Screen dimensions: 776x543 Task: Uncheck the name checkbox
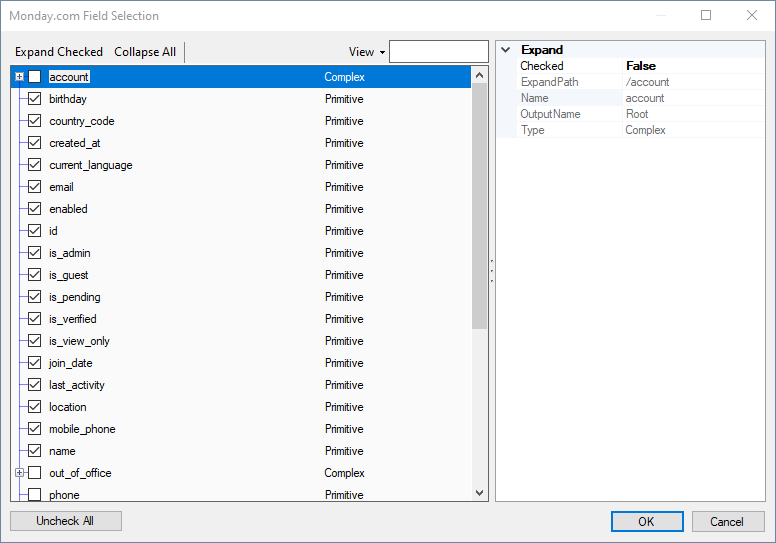[x=35, y=451]
